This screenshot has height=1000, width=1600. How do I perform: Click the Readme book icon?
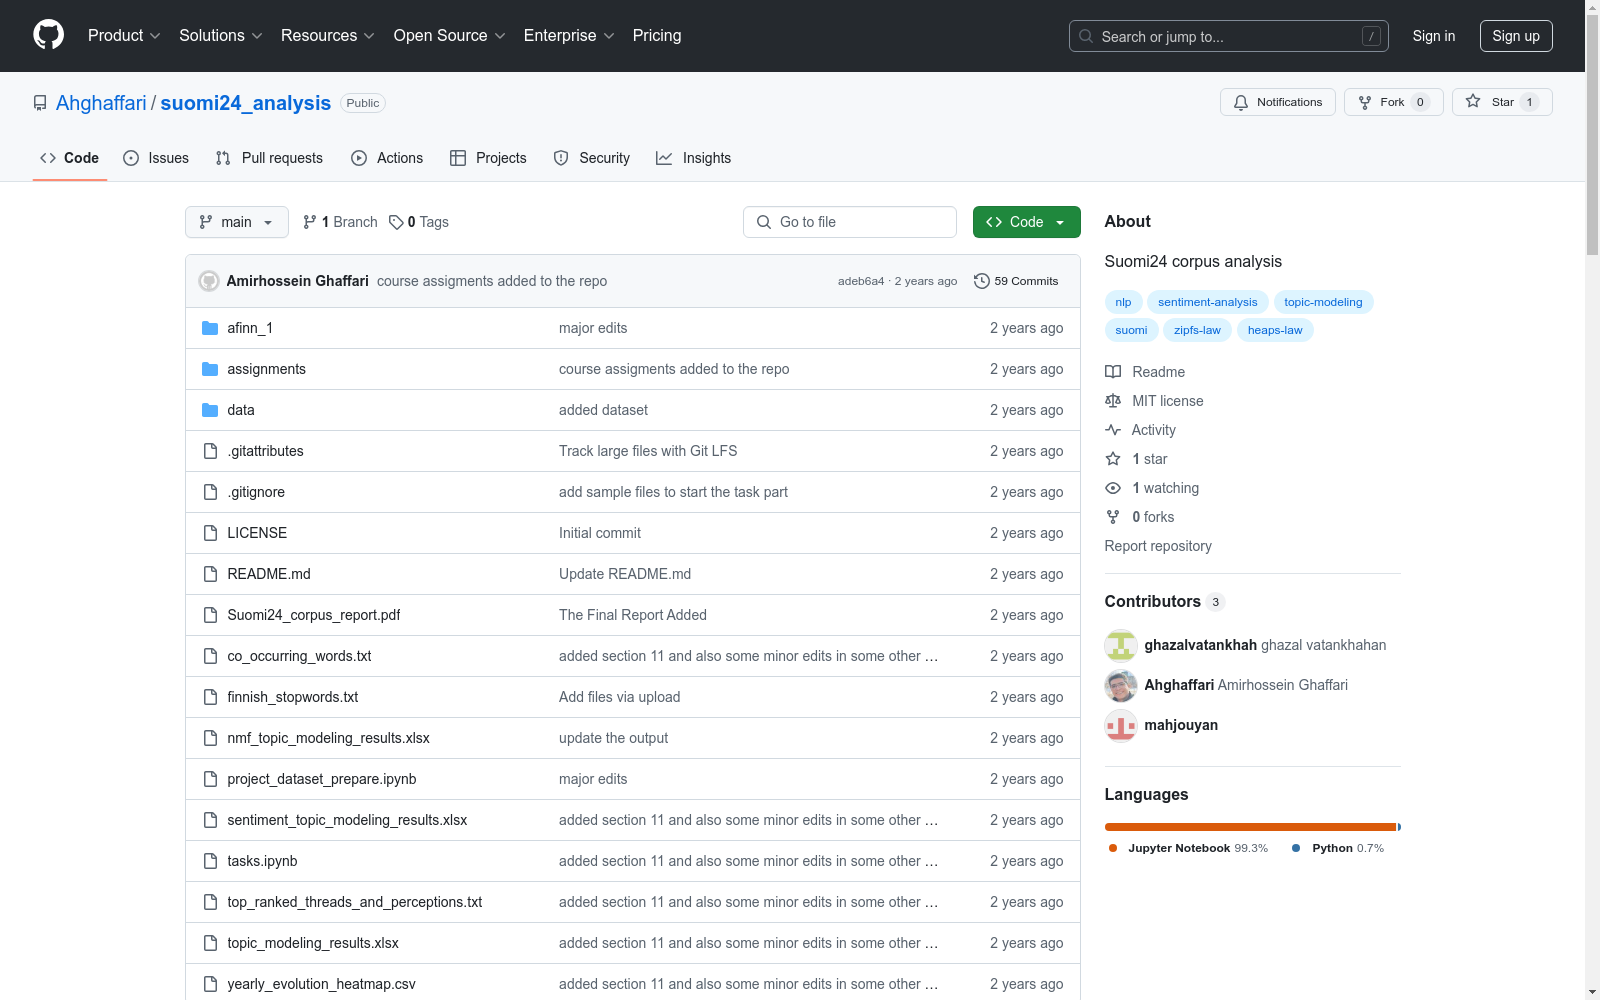point(1113,372)
